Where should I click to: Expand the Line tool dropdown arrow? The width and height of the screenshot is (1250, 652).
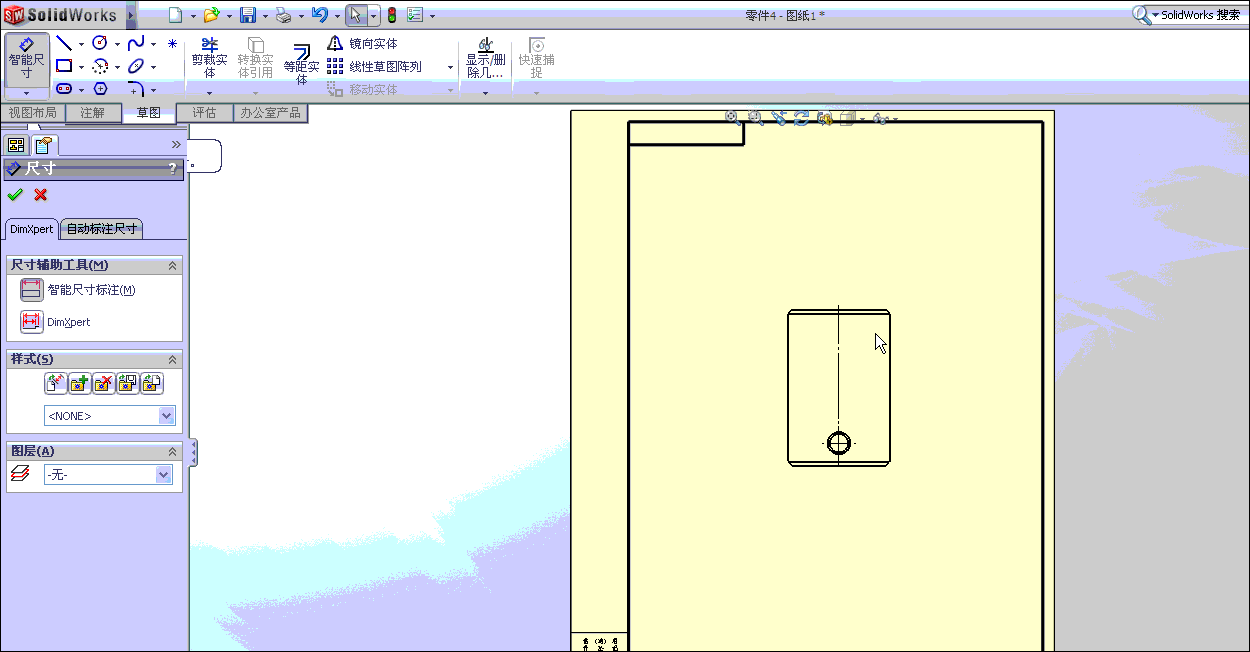coord(81,44)
